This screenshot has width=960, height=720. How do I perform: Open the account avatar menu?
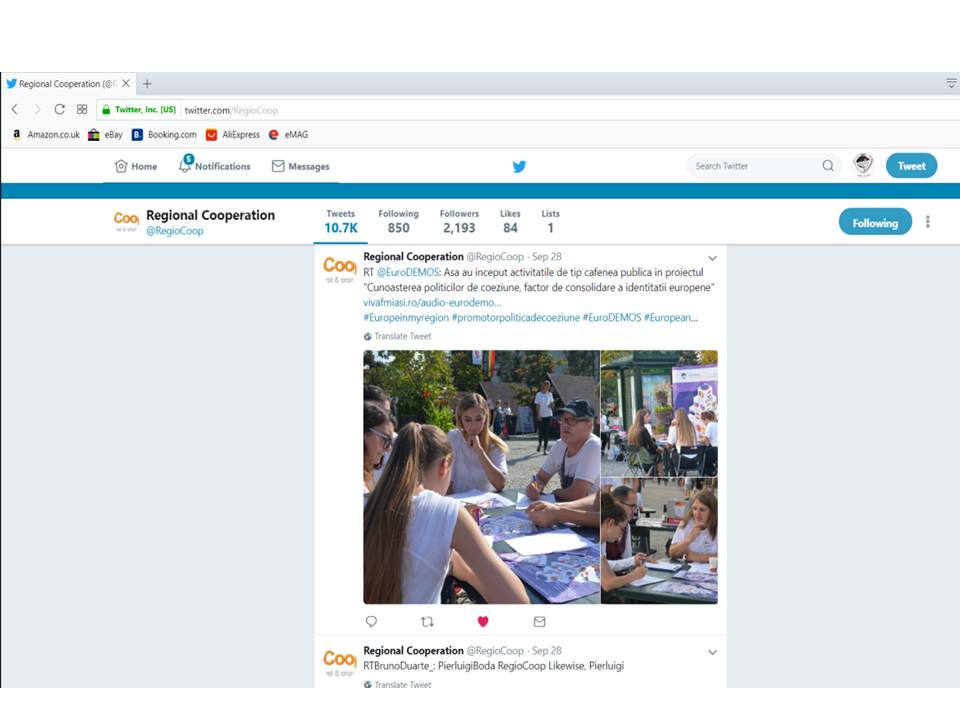click(x=863, y=165)
